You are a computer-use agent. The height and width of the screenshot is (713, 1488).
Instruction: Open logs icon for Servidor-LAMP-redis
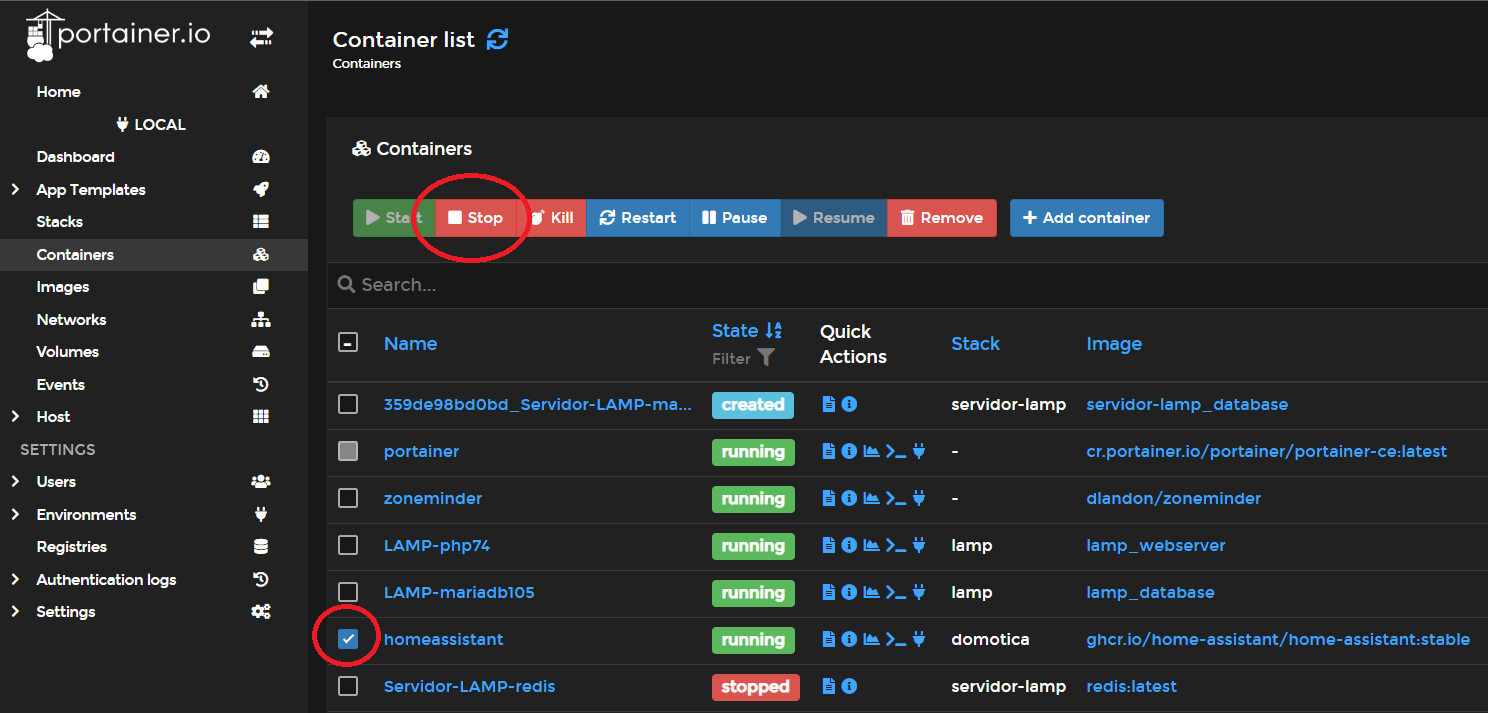coord(828,687)
